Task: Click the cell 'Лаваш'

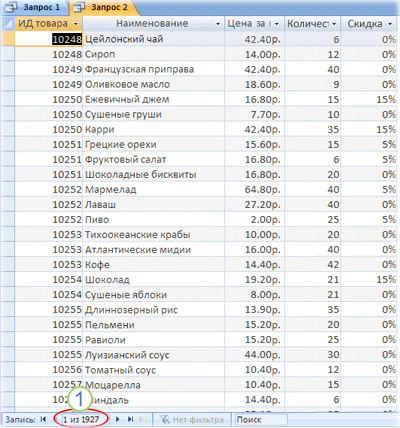Action: tap(153, 204)
